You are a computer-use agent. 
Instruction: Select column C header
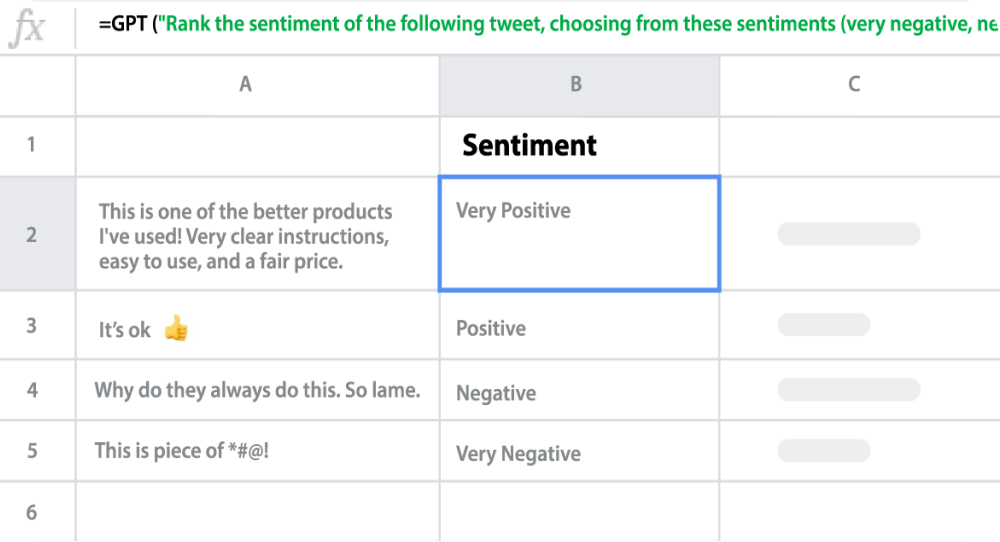pos(853,85)
